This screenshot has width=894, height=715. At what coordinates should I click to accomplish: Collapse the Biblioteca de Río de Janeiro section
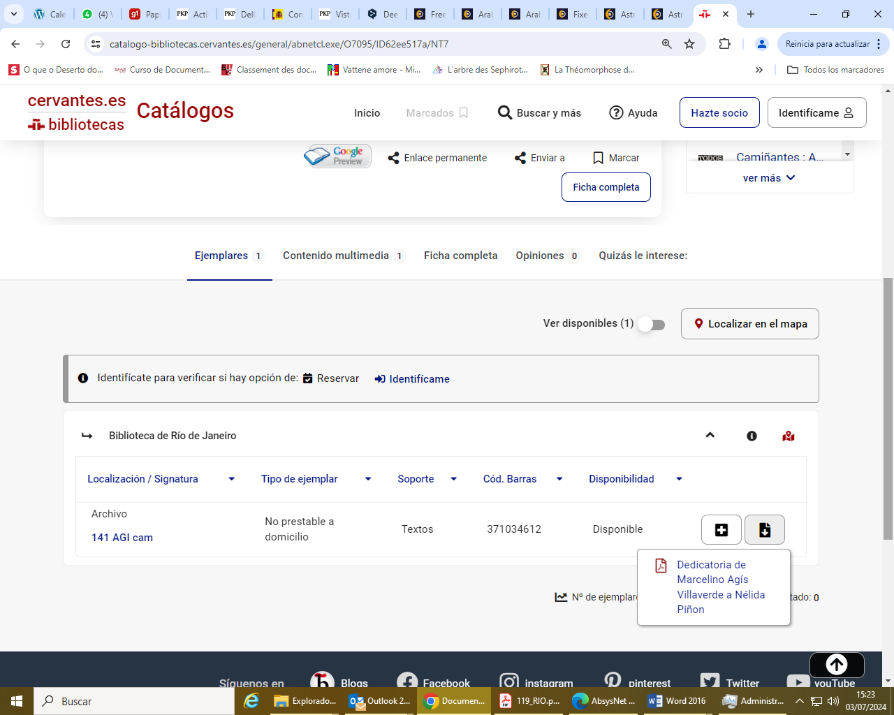coord(710,435)
